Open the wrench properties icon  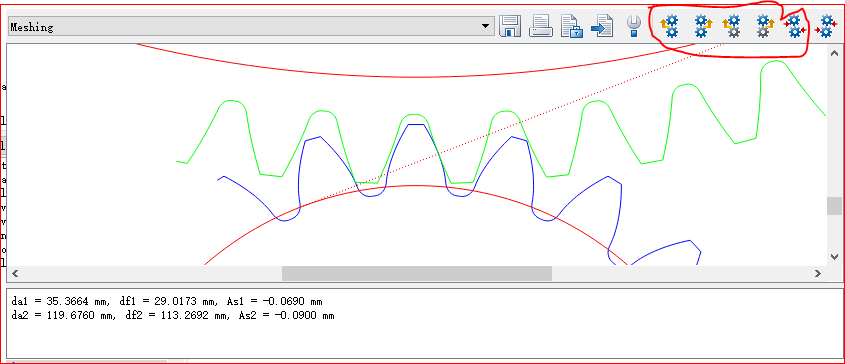pyautogui.click(x=634, y=26)
